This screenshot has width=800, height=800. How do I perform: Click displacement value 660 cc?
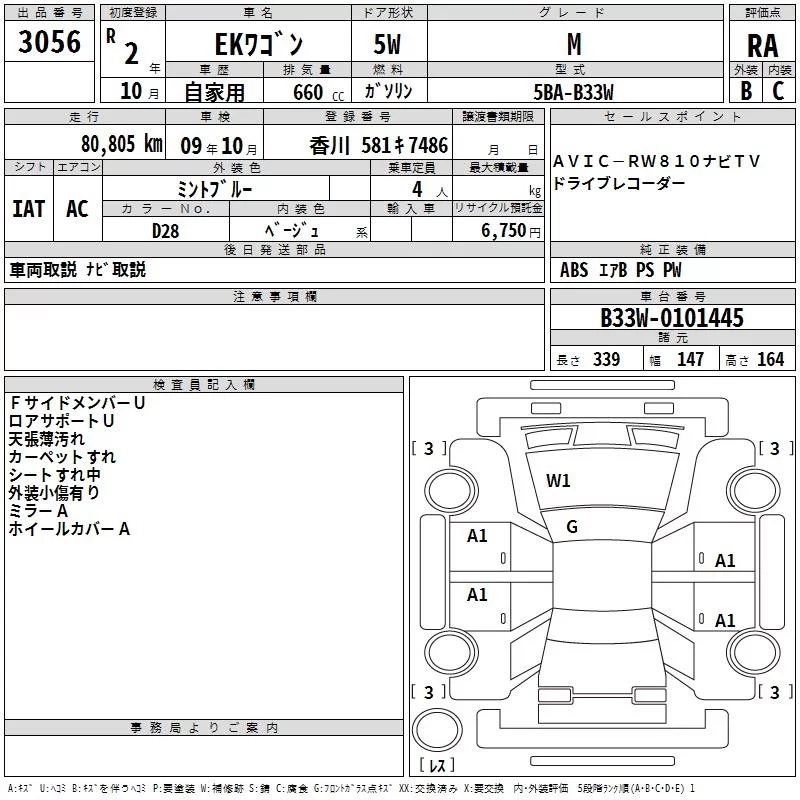coord(318,93)
